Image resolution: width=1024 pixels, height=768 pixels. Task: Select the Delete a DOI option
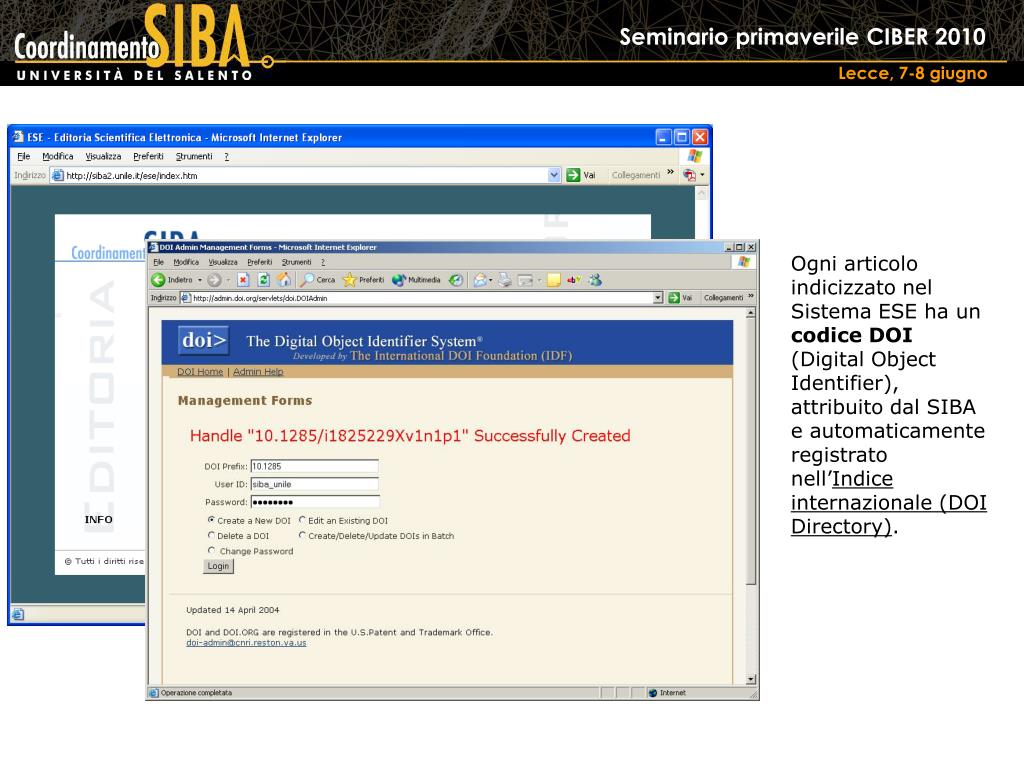click(x=211, y=535)
